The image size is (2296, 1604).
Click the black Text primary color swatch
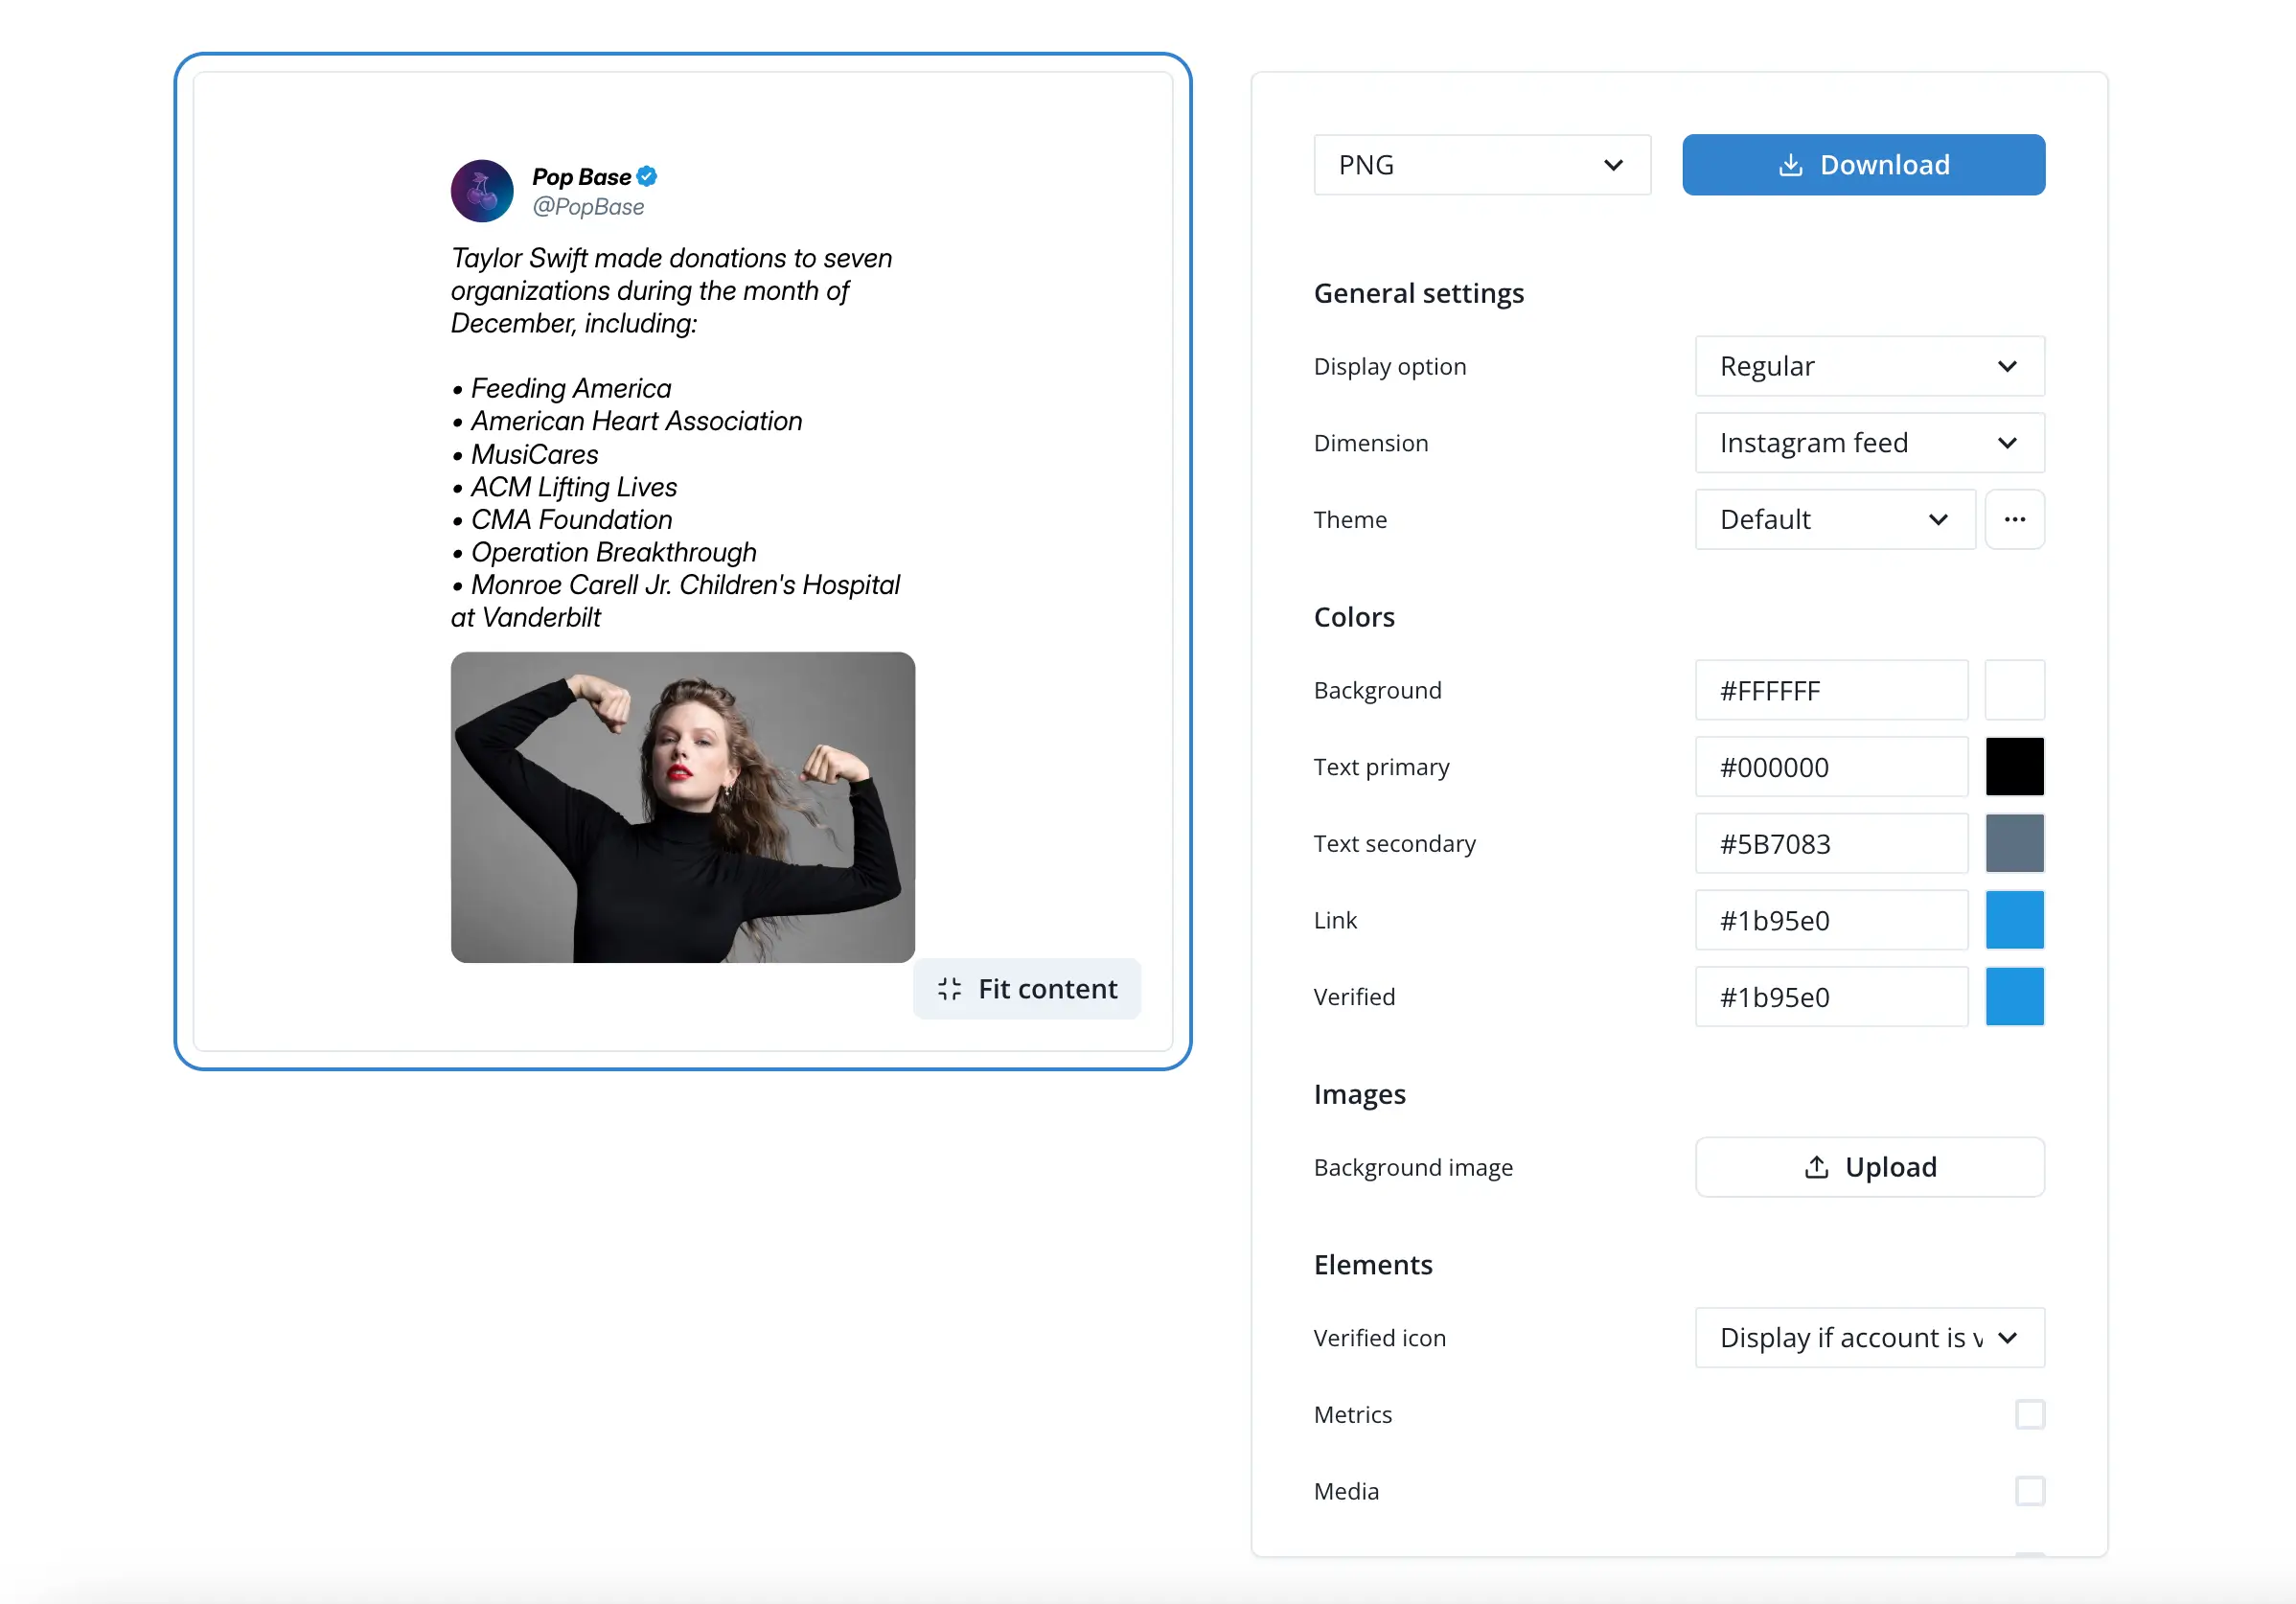point(2014,767)
